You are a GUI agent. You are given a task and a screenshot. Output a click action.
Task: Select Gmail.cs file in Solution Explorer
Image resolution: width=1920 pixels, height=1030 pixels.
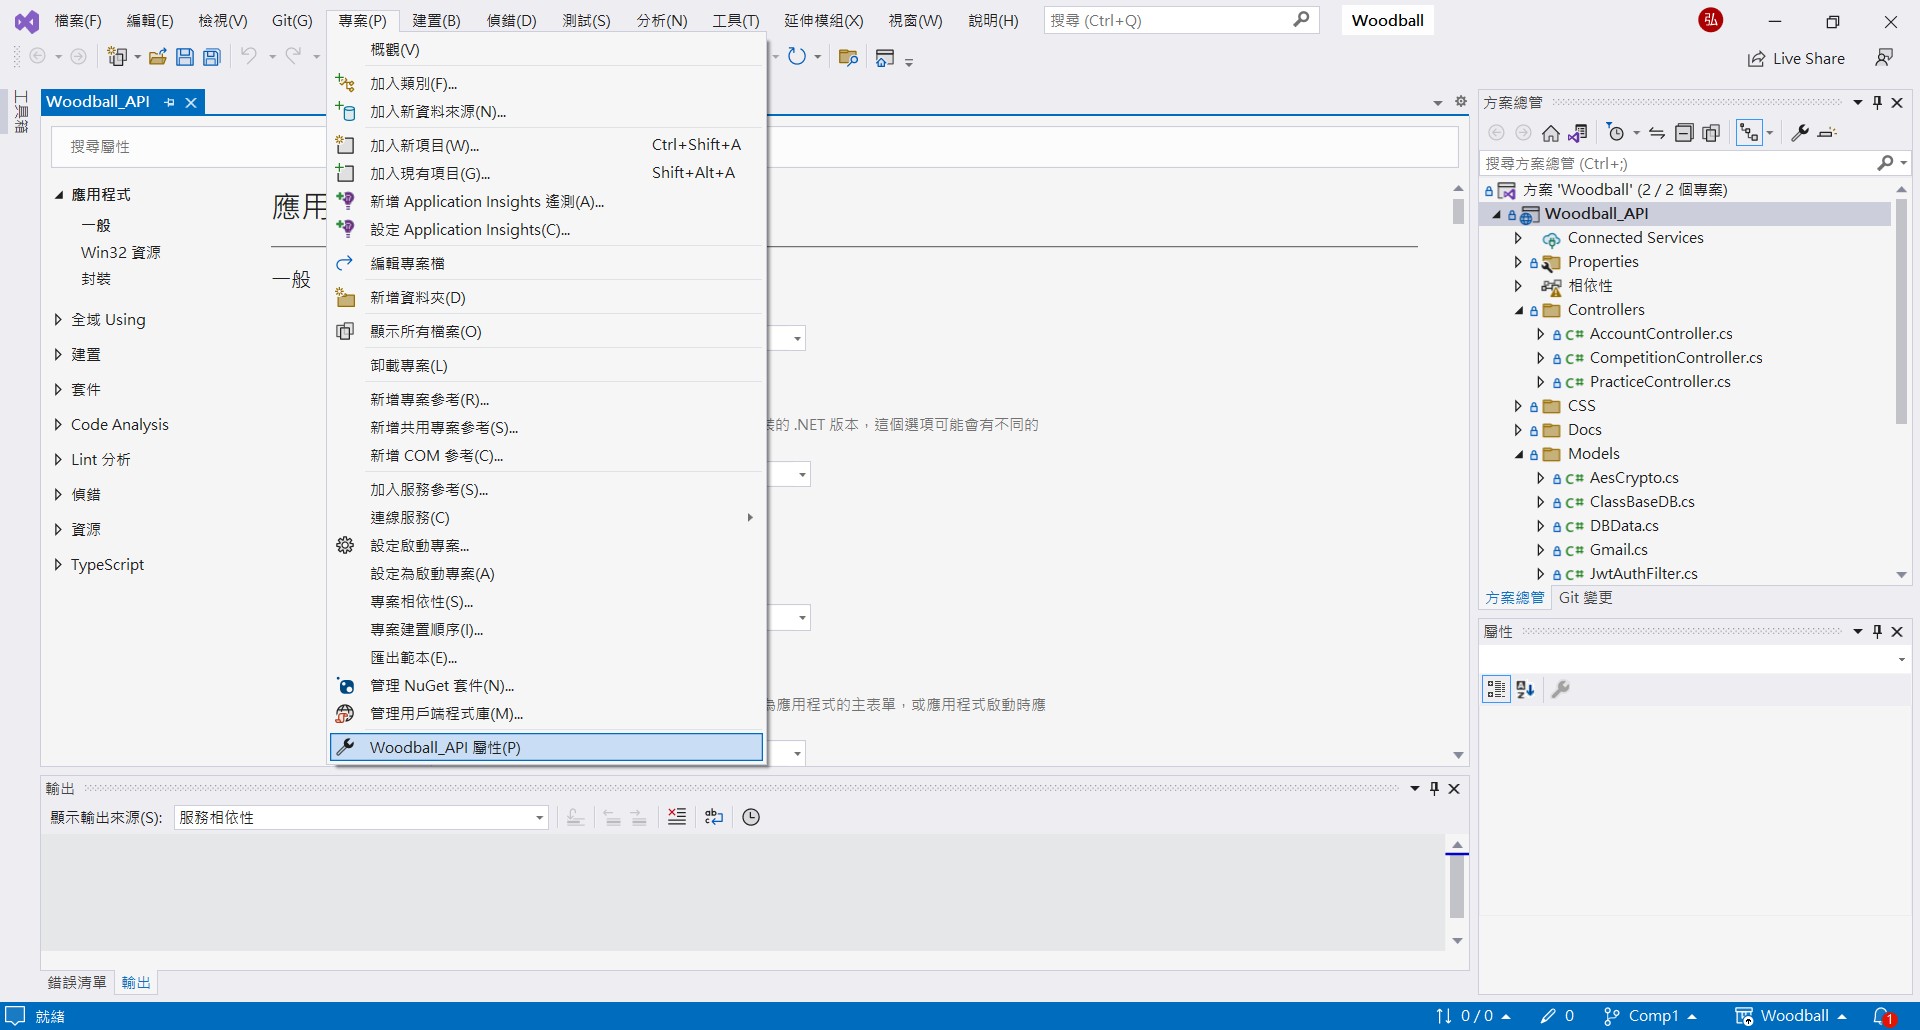(1618, 550)
